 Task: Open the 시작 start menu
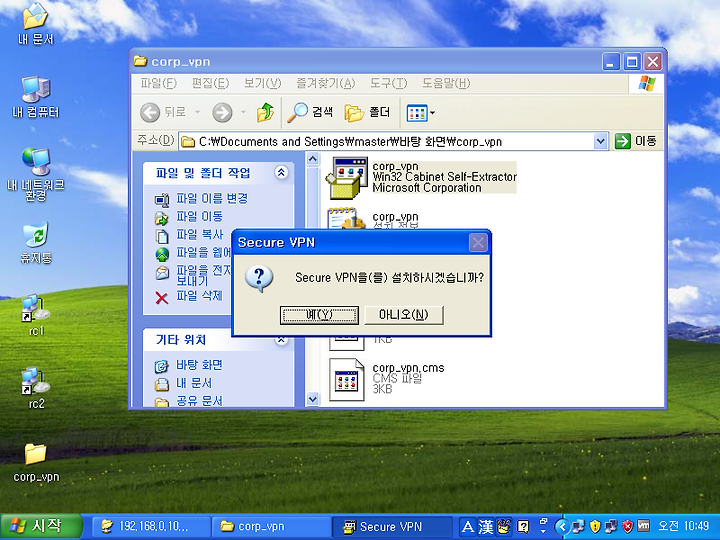tap(41, 526)
